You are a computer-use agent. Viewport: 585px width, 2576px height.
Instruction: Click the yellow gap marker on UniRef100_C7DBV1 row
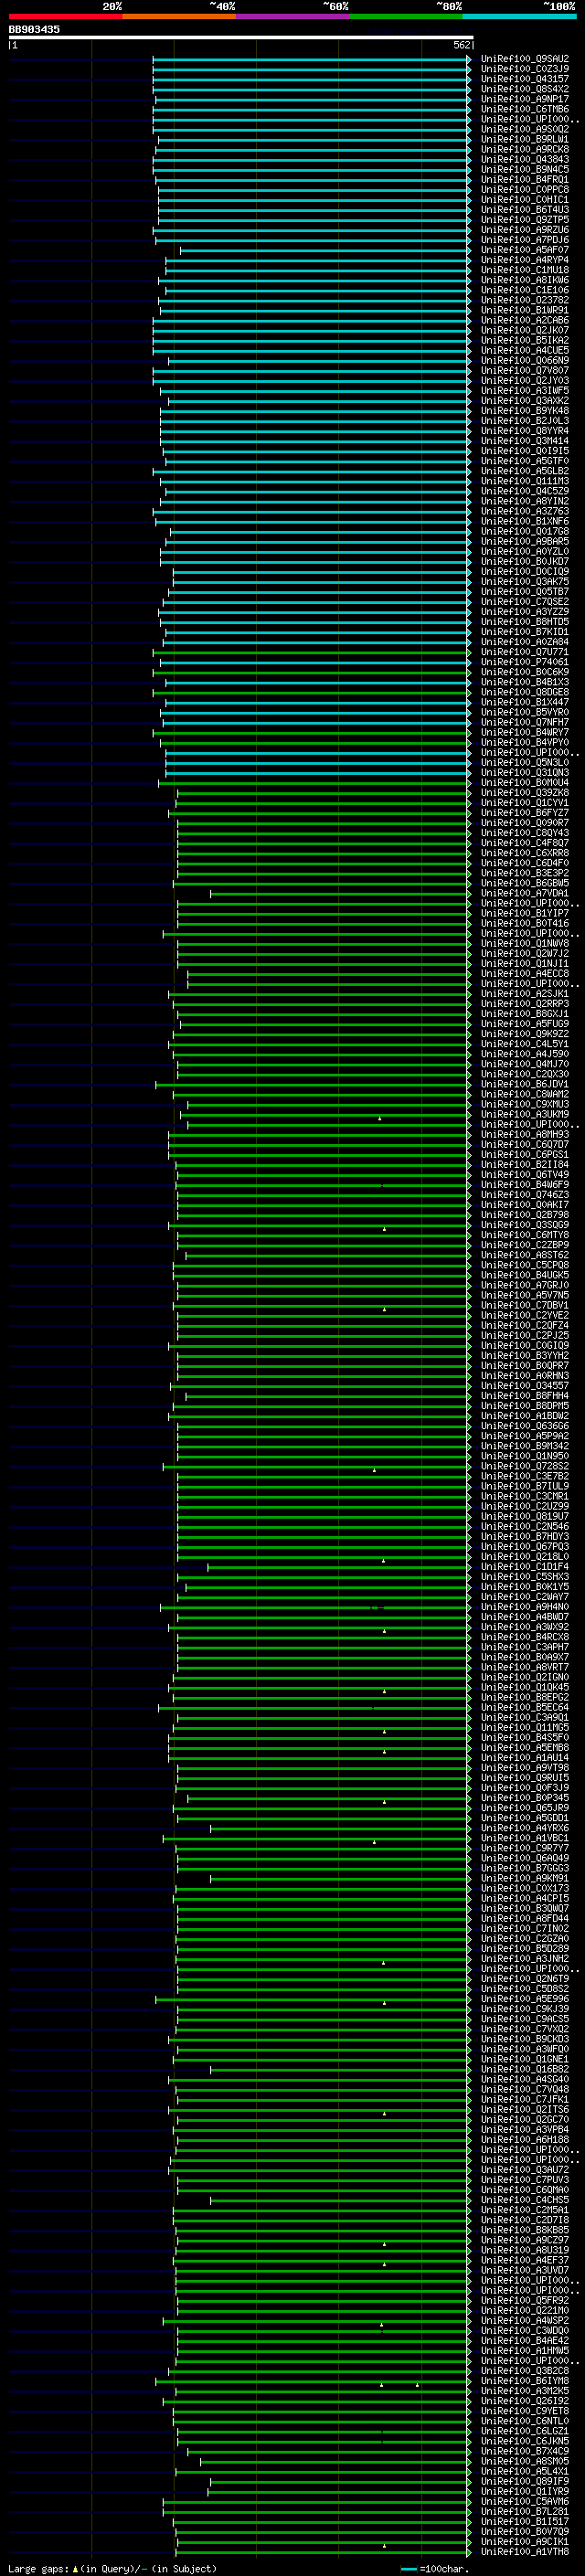384,1309
